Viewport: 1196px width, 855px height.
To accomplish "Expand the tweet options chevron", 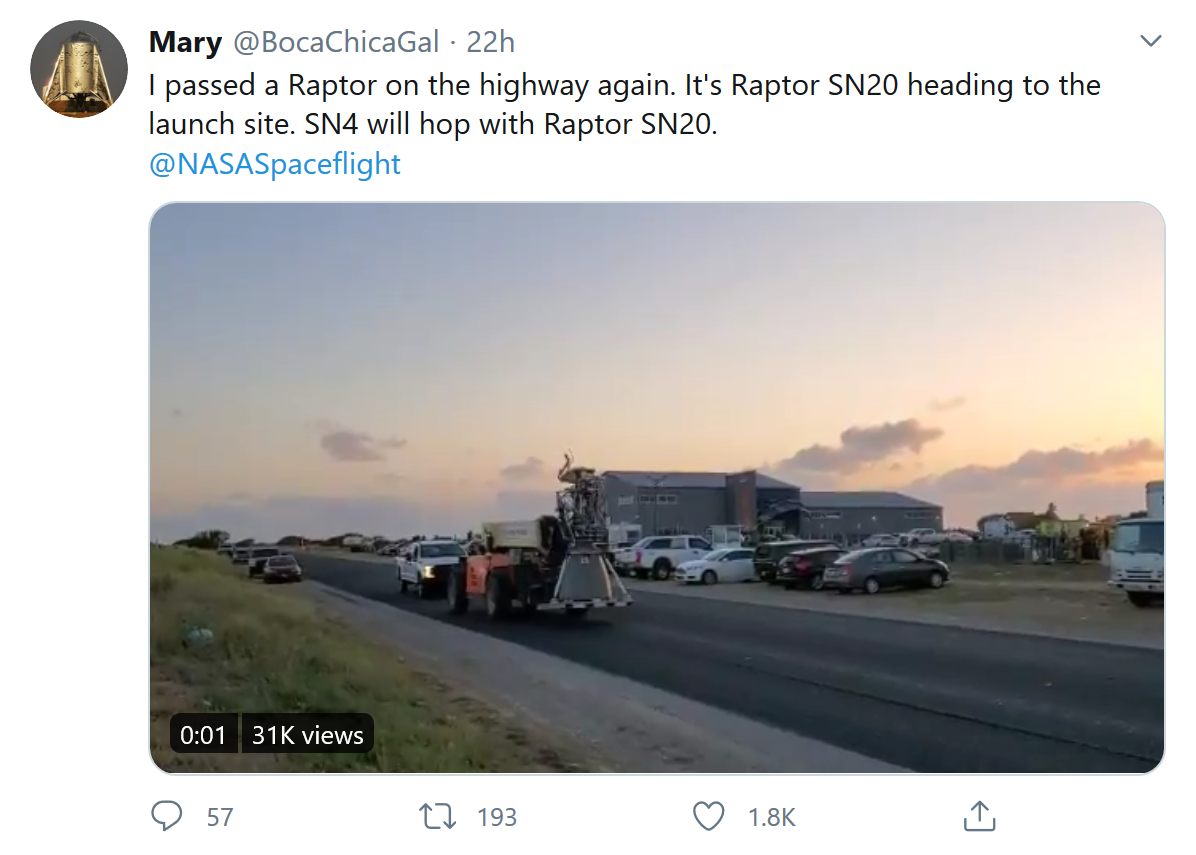I will 1151,41.
